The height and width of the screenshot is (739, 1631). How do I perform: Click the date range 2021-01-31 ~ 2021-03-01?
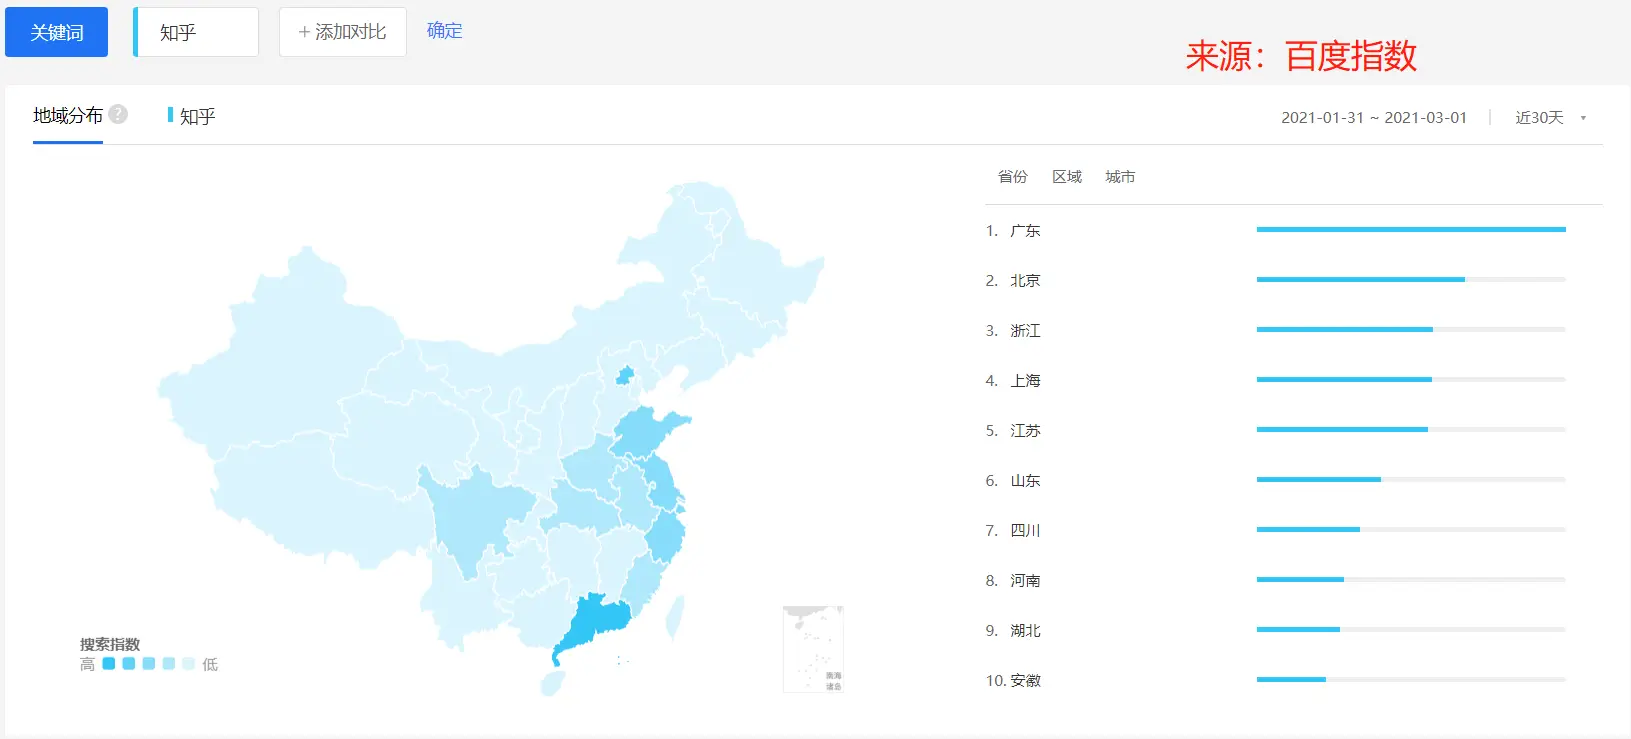tap(1374, 118)
